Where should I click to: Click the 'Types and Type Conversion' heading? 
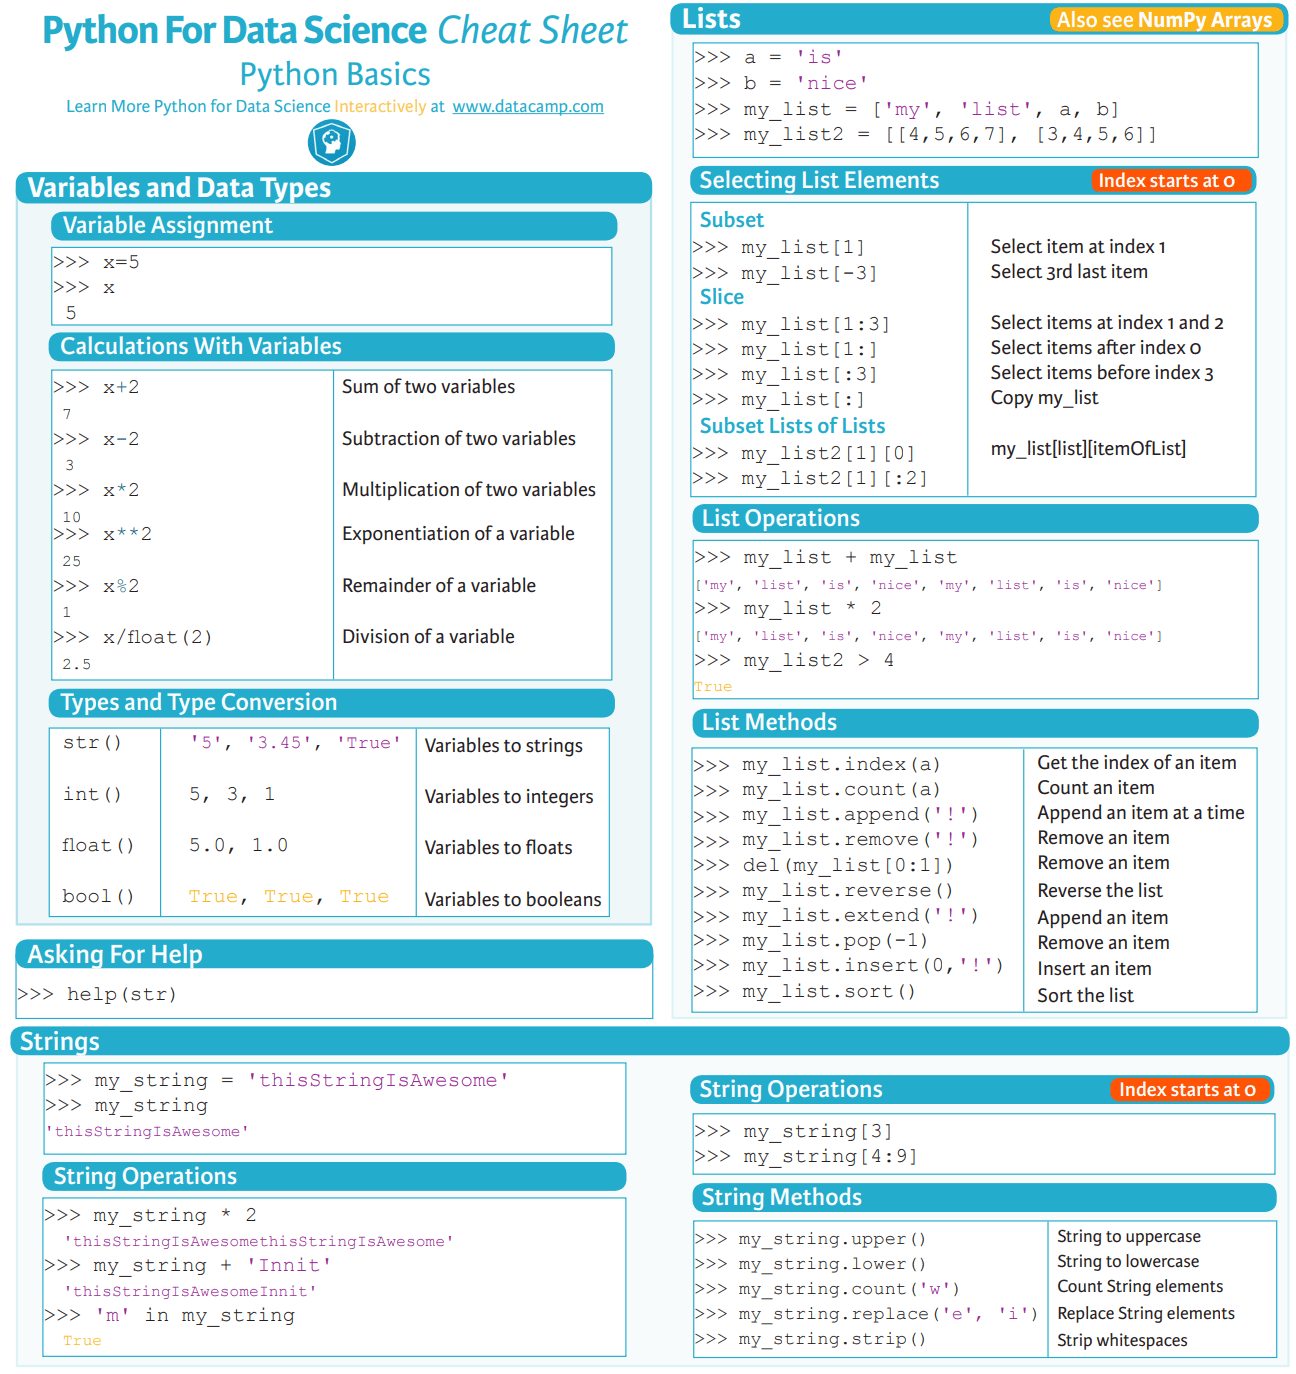[x=331, y=702]
